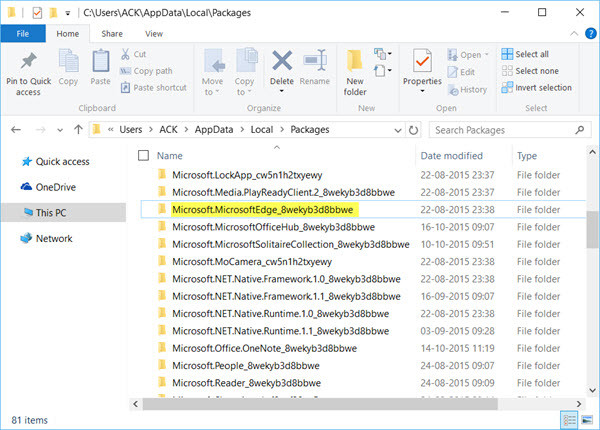The height and width of the screenshot is (430, 600).
Task: Open the Easy access dropdown
Action: pyautogui.click(x=383, y=71)
